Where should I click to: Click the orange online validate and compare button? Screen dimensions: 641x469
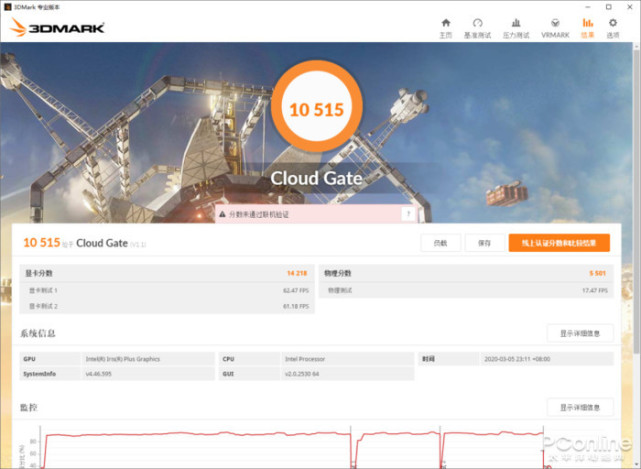tap(559, 243)
